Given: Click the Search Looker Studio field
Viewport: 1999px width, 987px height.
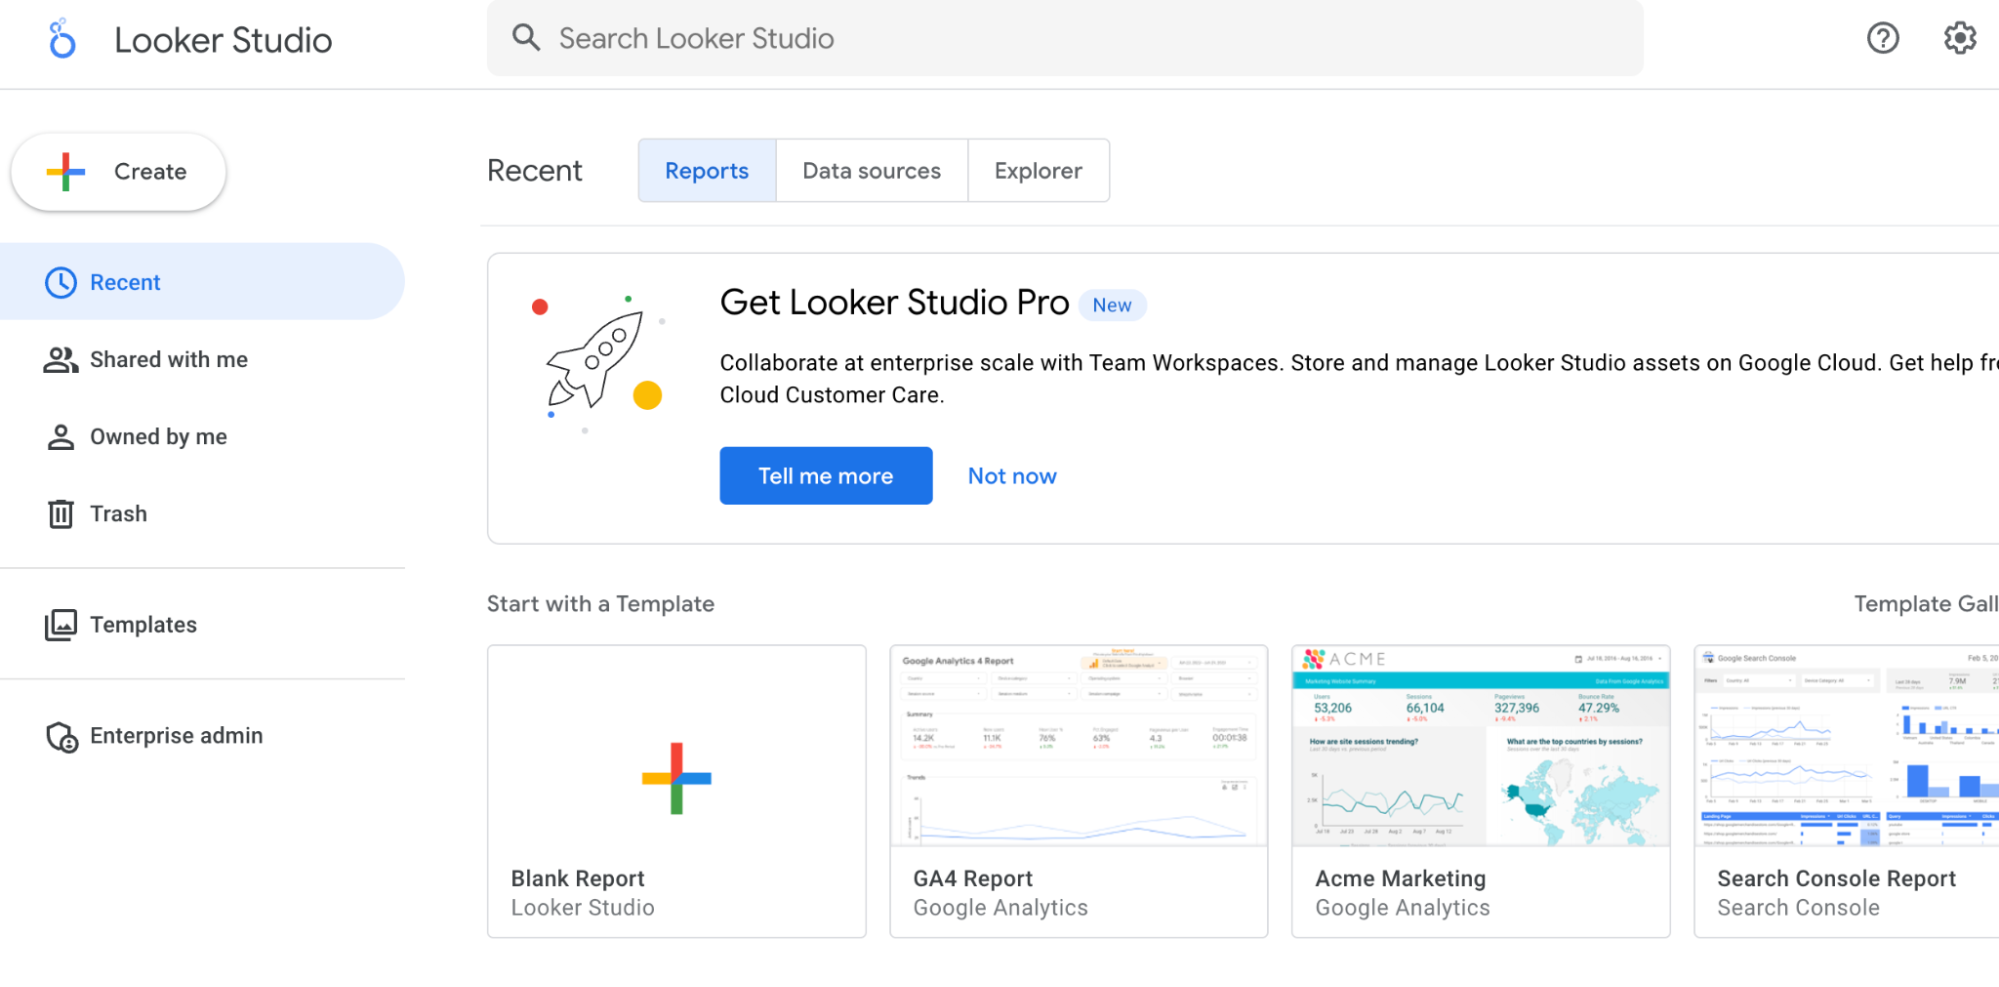Looking at the screenshot, I should 900,37.
